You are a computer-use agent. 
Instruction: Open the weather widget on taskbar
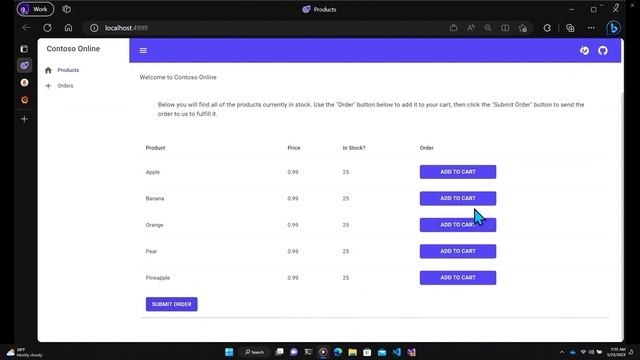(24, 352)
